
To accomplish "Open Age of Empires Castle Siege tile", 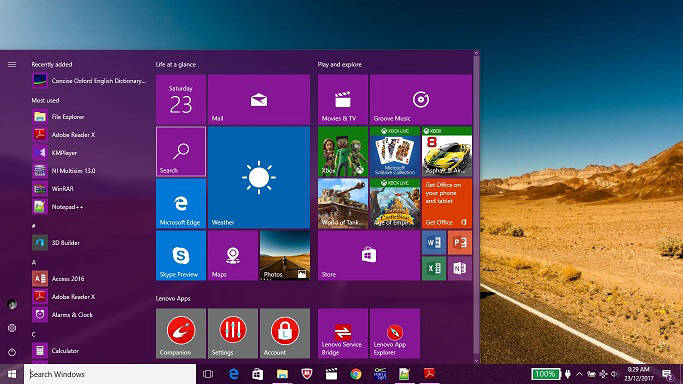I will click(x=395, y=203).
